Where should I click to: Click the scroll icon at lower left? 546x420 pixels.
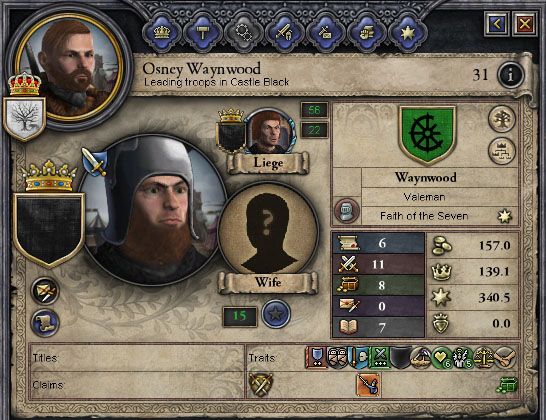(45, 323)
